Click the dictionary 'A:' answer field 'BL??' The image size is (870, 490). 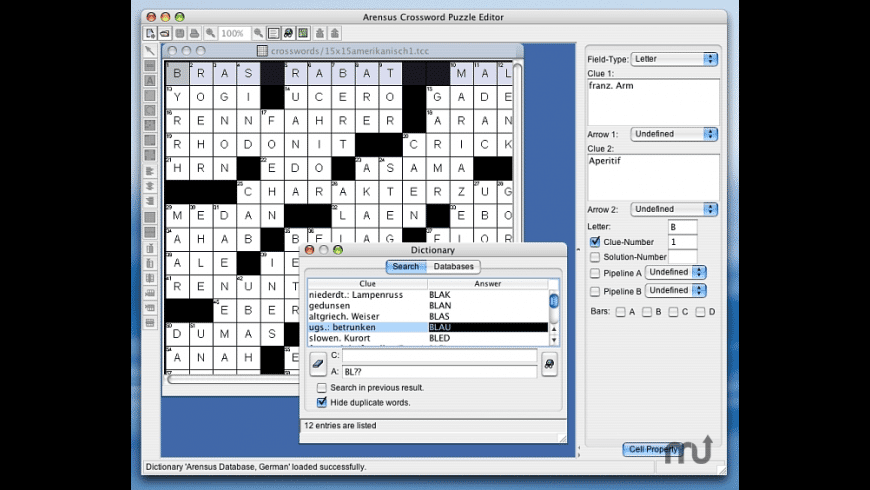pos(439,371)
